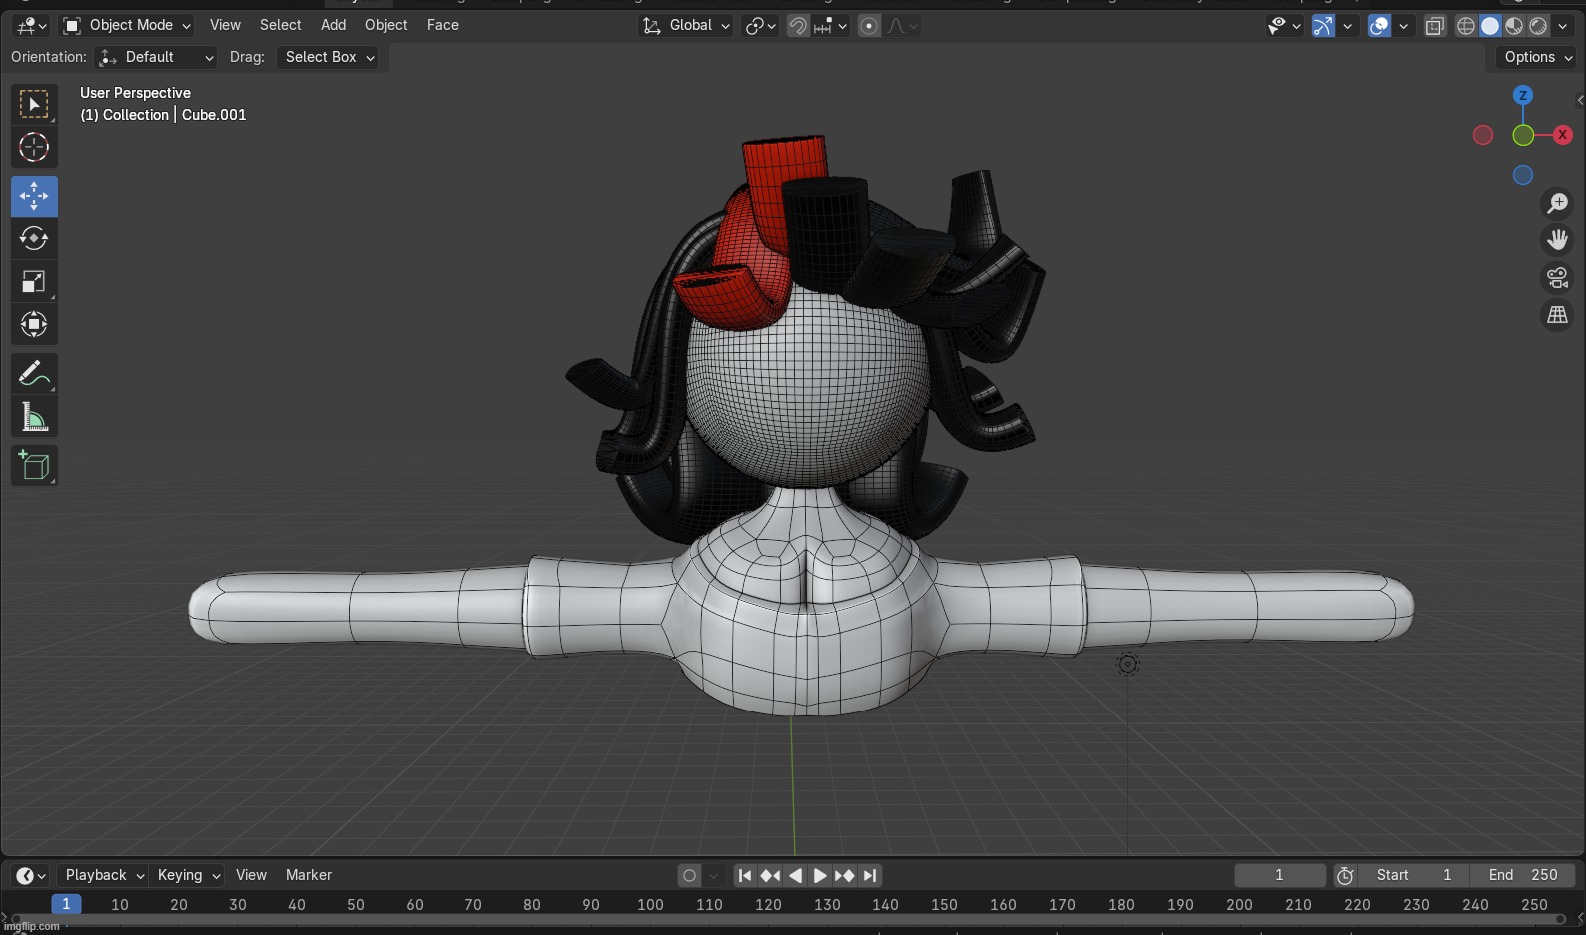The height and width of the screenshot is (935, 1586).
Task: Click the current frame field
Action: tap(1280, 875)
